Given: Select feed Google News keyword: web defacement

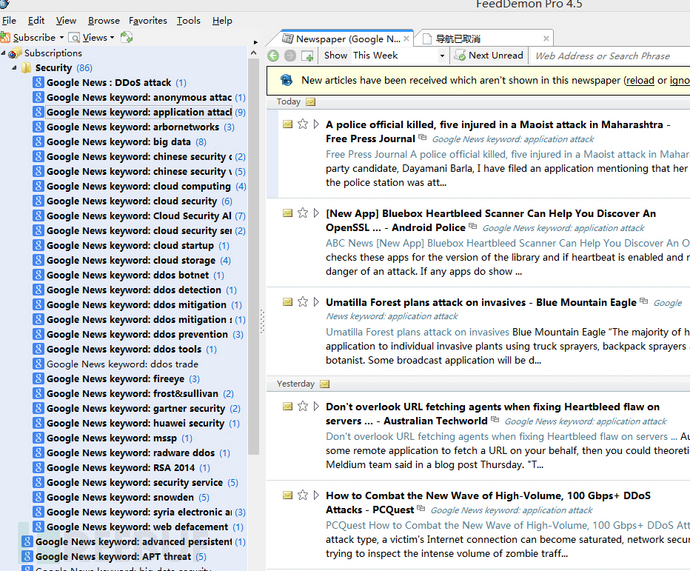Looking at the screenshot, I should [137, 527].
